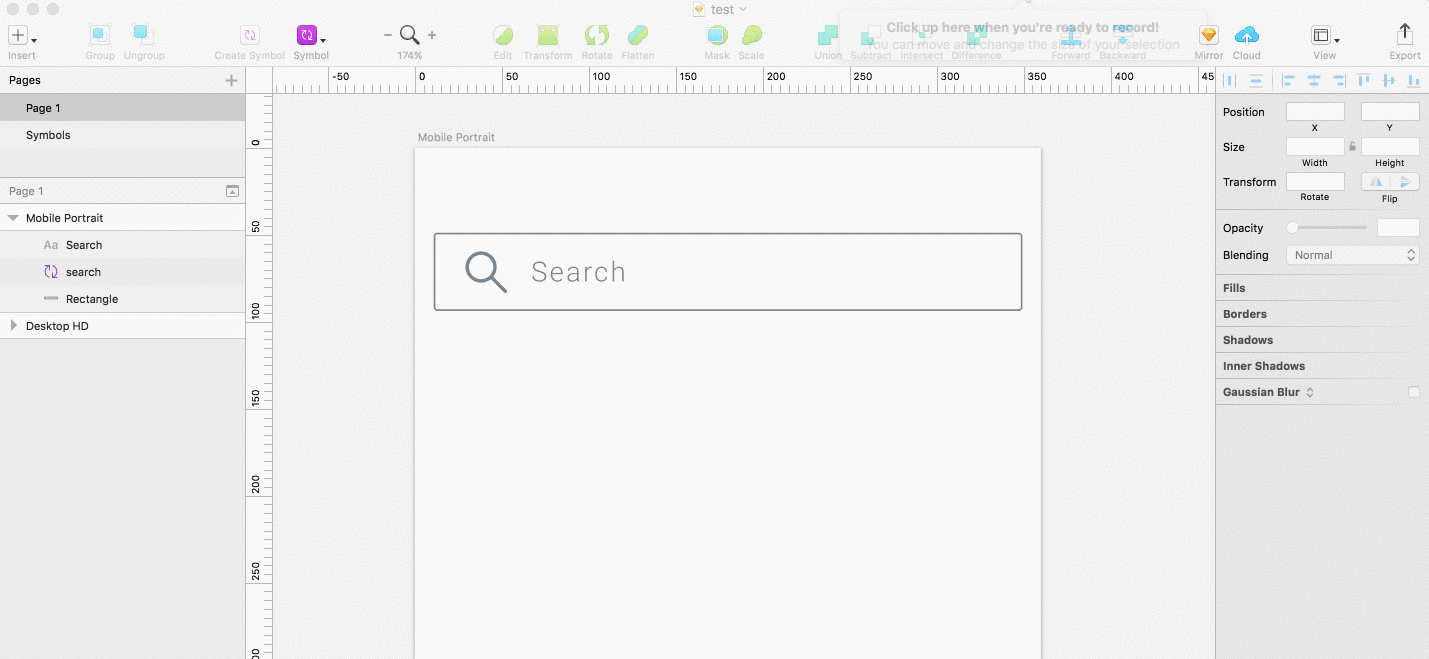
Task: Flip horizontally button in Transform
Action: (x=1376, y=182)
